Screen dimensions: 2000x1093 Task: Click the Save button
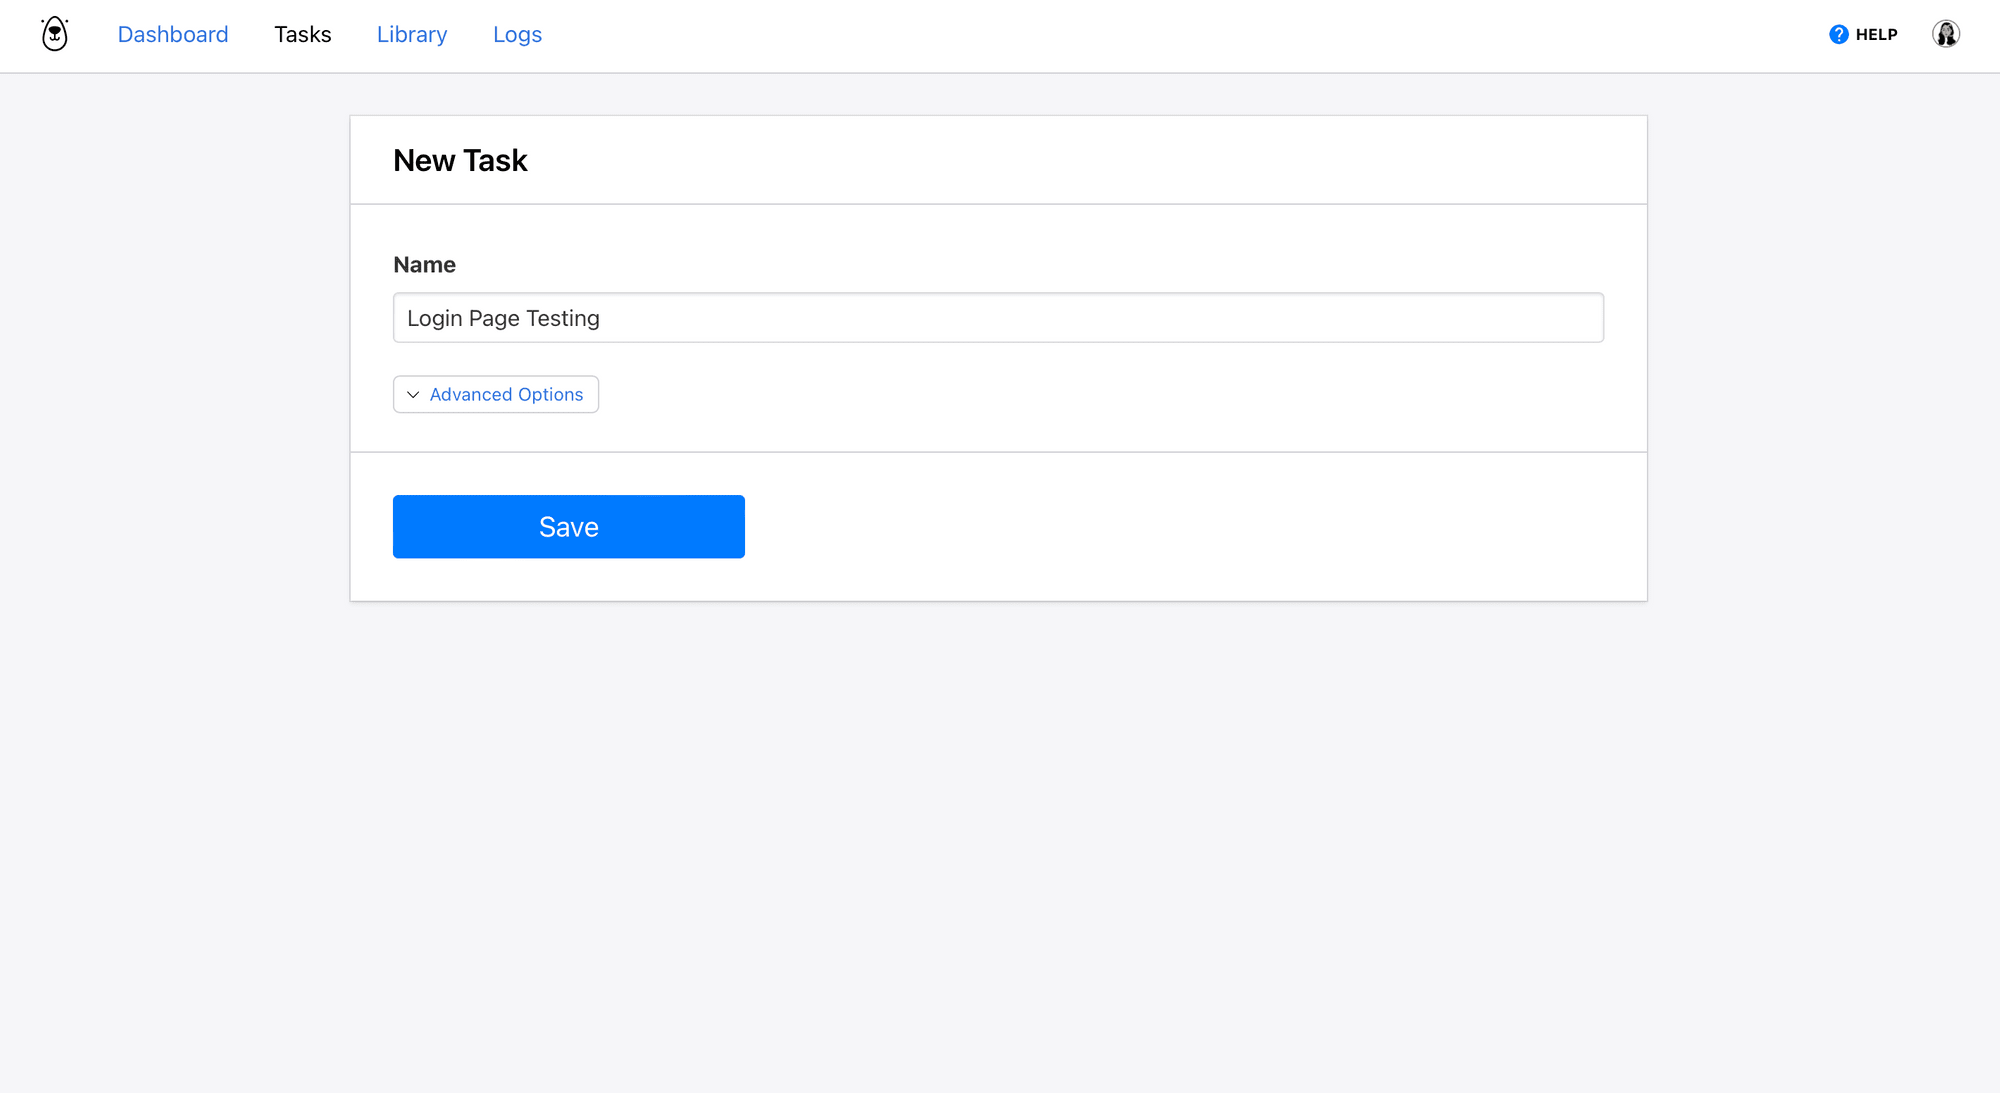click(569, 526)
